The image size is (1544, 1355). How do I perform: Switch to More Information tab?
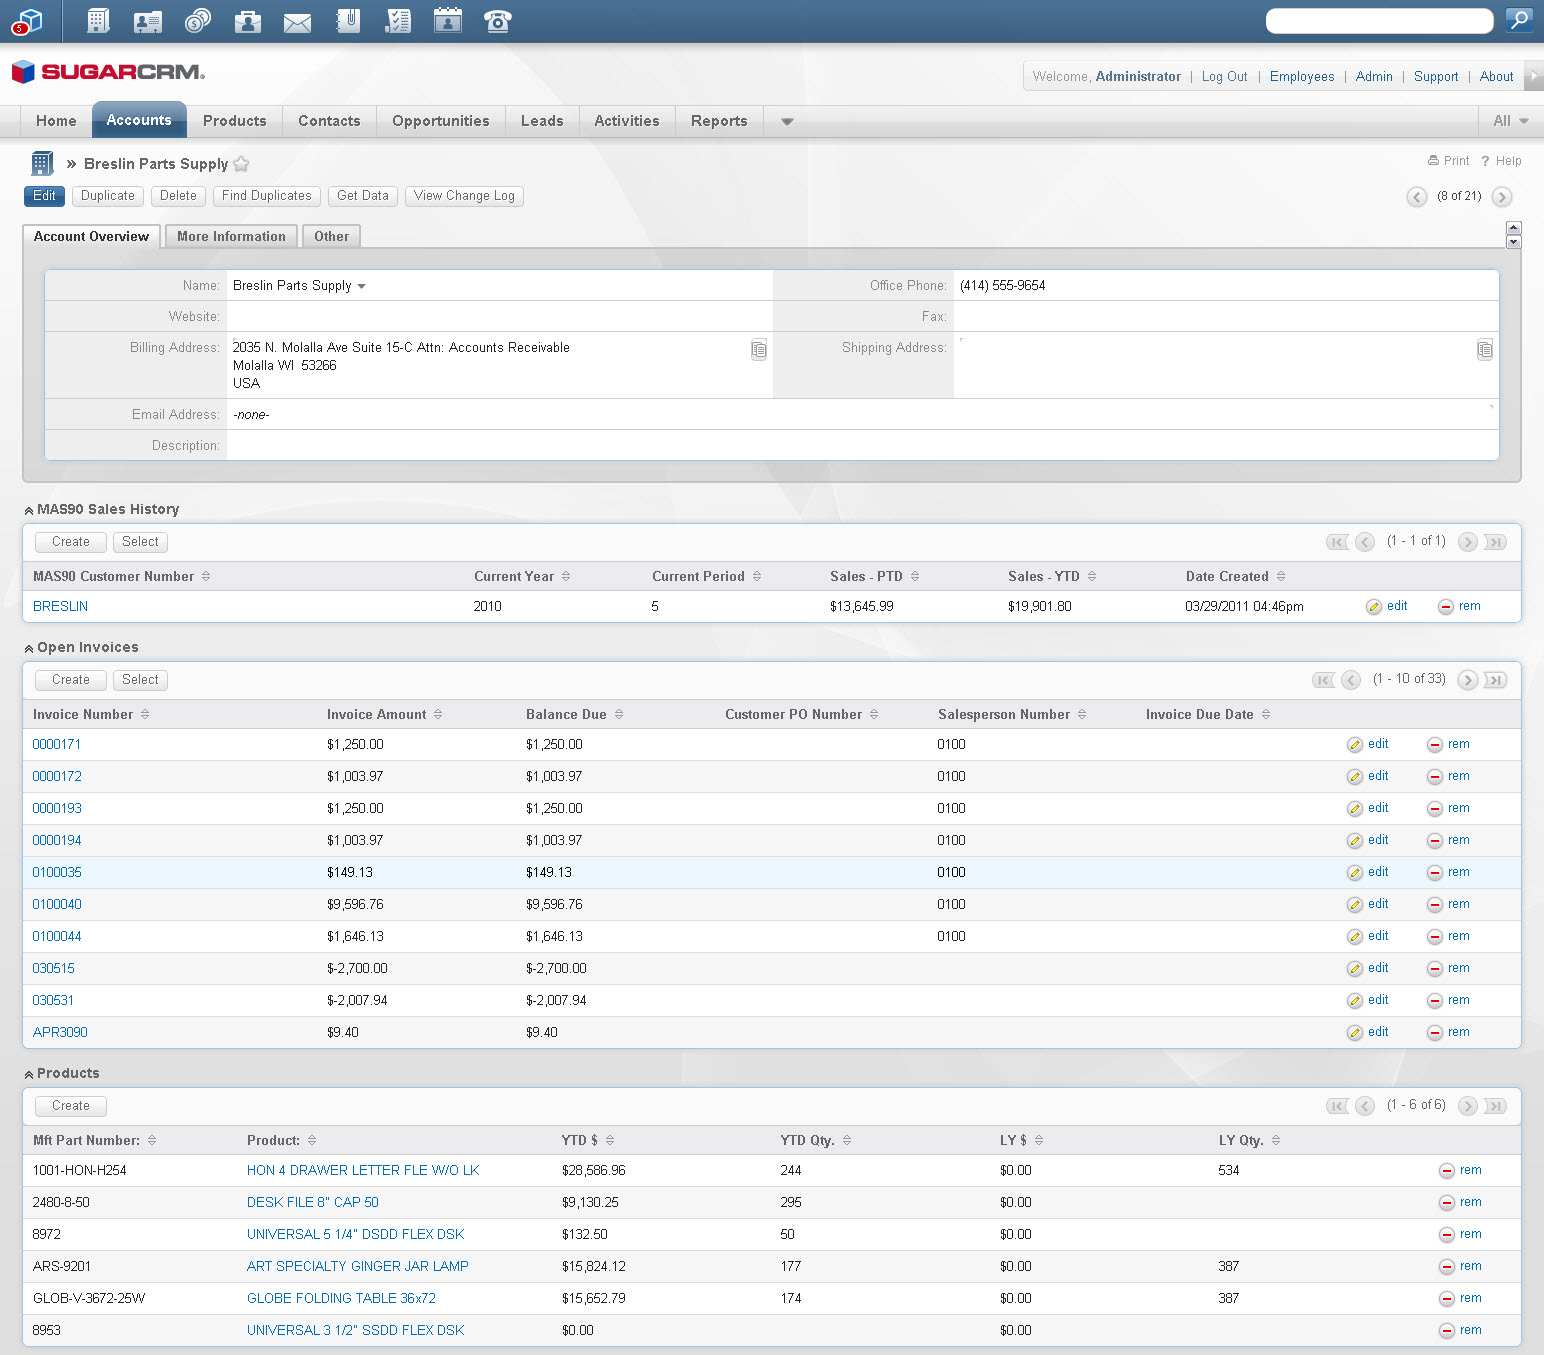(x=231, y=236)
